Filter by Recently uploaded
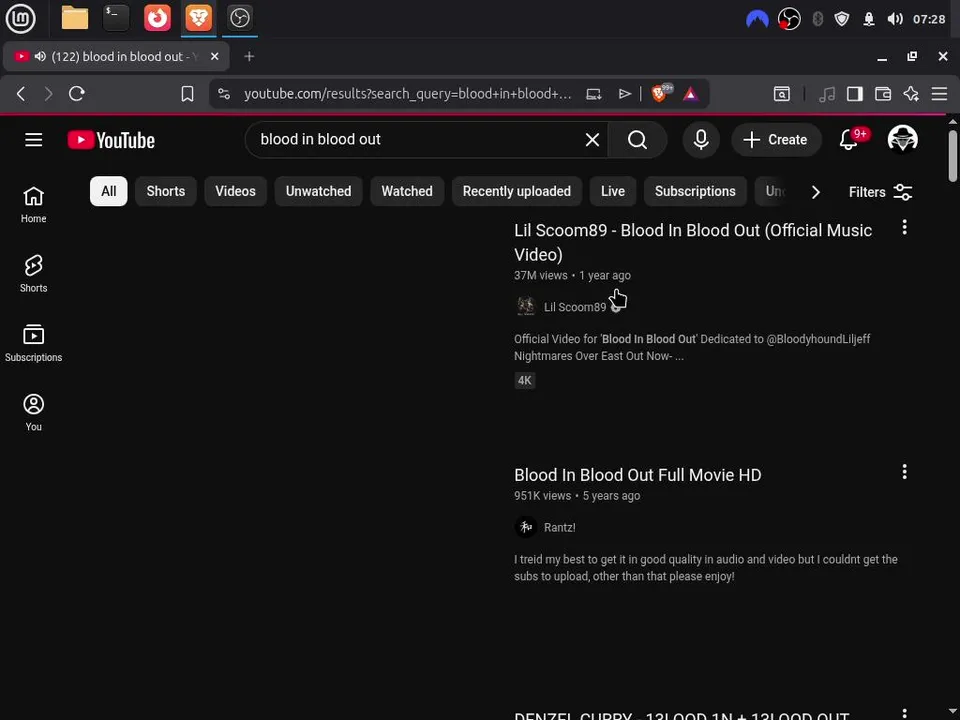This screenshot has height=720, width=960. 516,191
